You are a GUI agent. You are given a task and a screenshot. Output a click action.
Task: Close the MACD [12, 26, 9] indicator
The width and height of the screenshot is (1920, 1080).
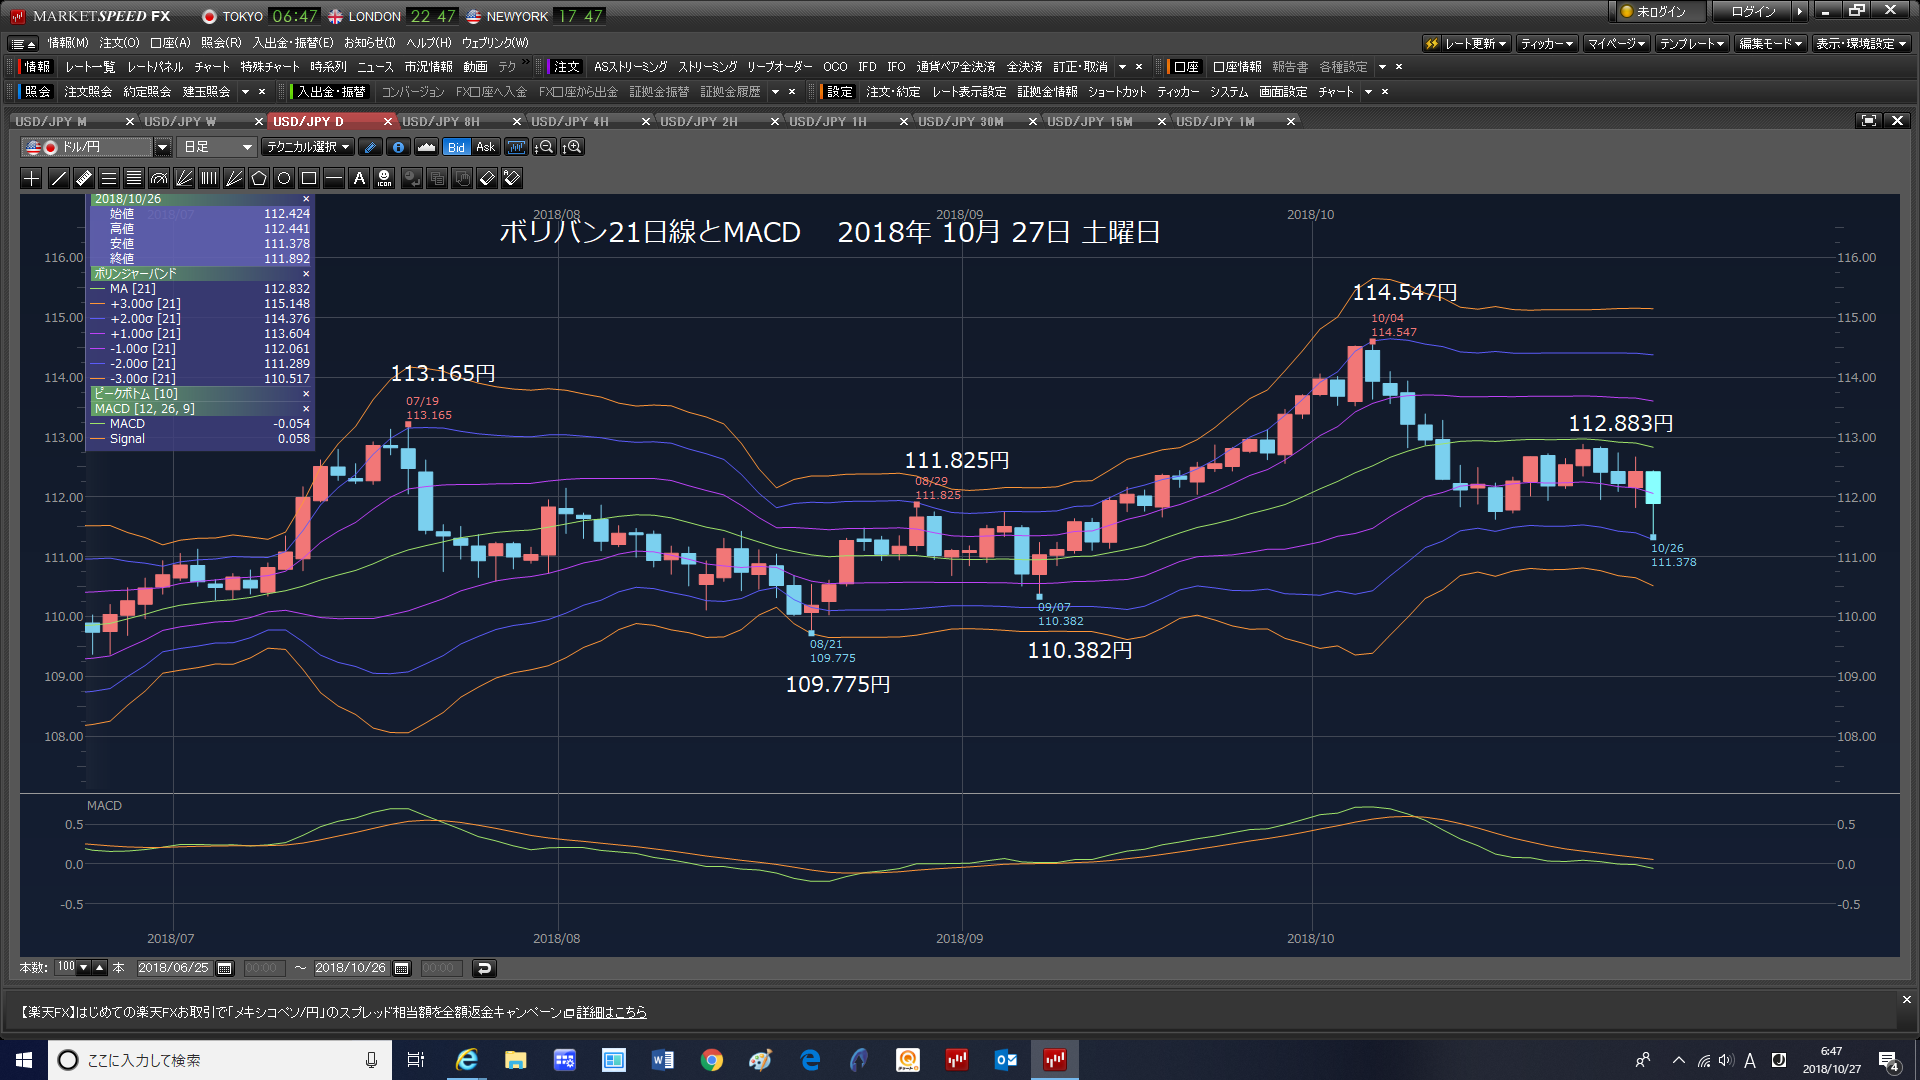coord(306,409)
